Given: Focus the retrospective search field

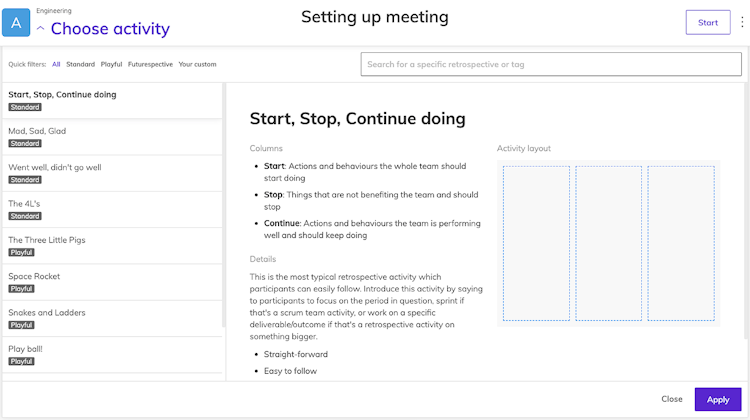Looking at the screenshot, I should coord(551,65).
